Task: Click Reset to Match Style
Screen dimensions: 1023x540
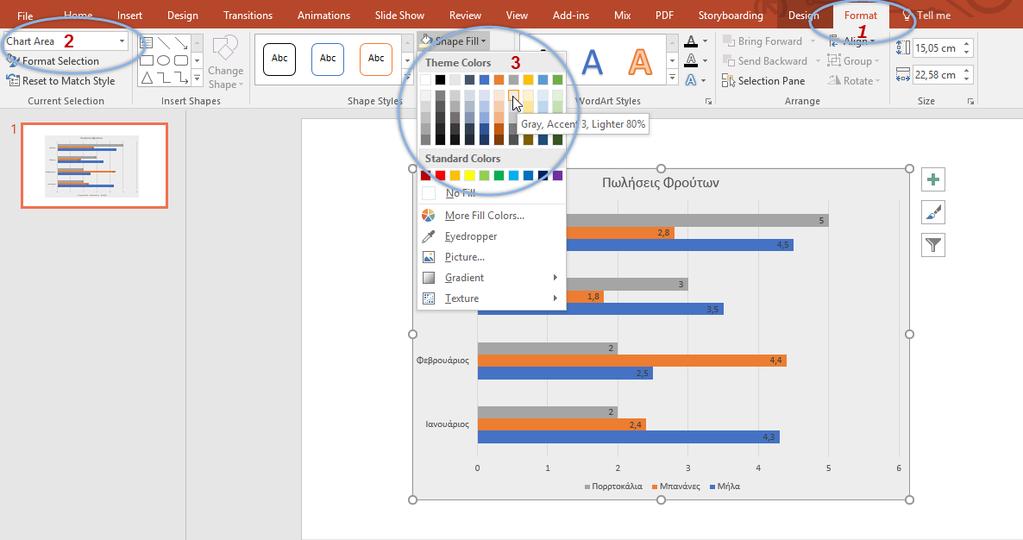Action: click(x=61, y=81)
